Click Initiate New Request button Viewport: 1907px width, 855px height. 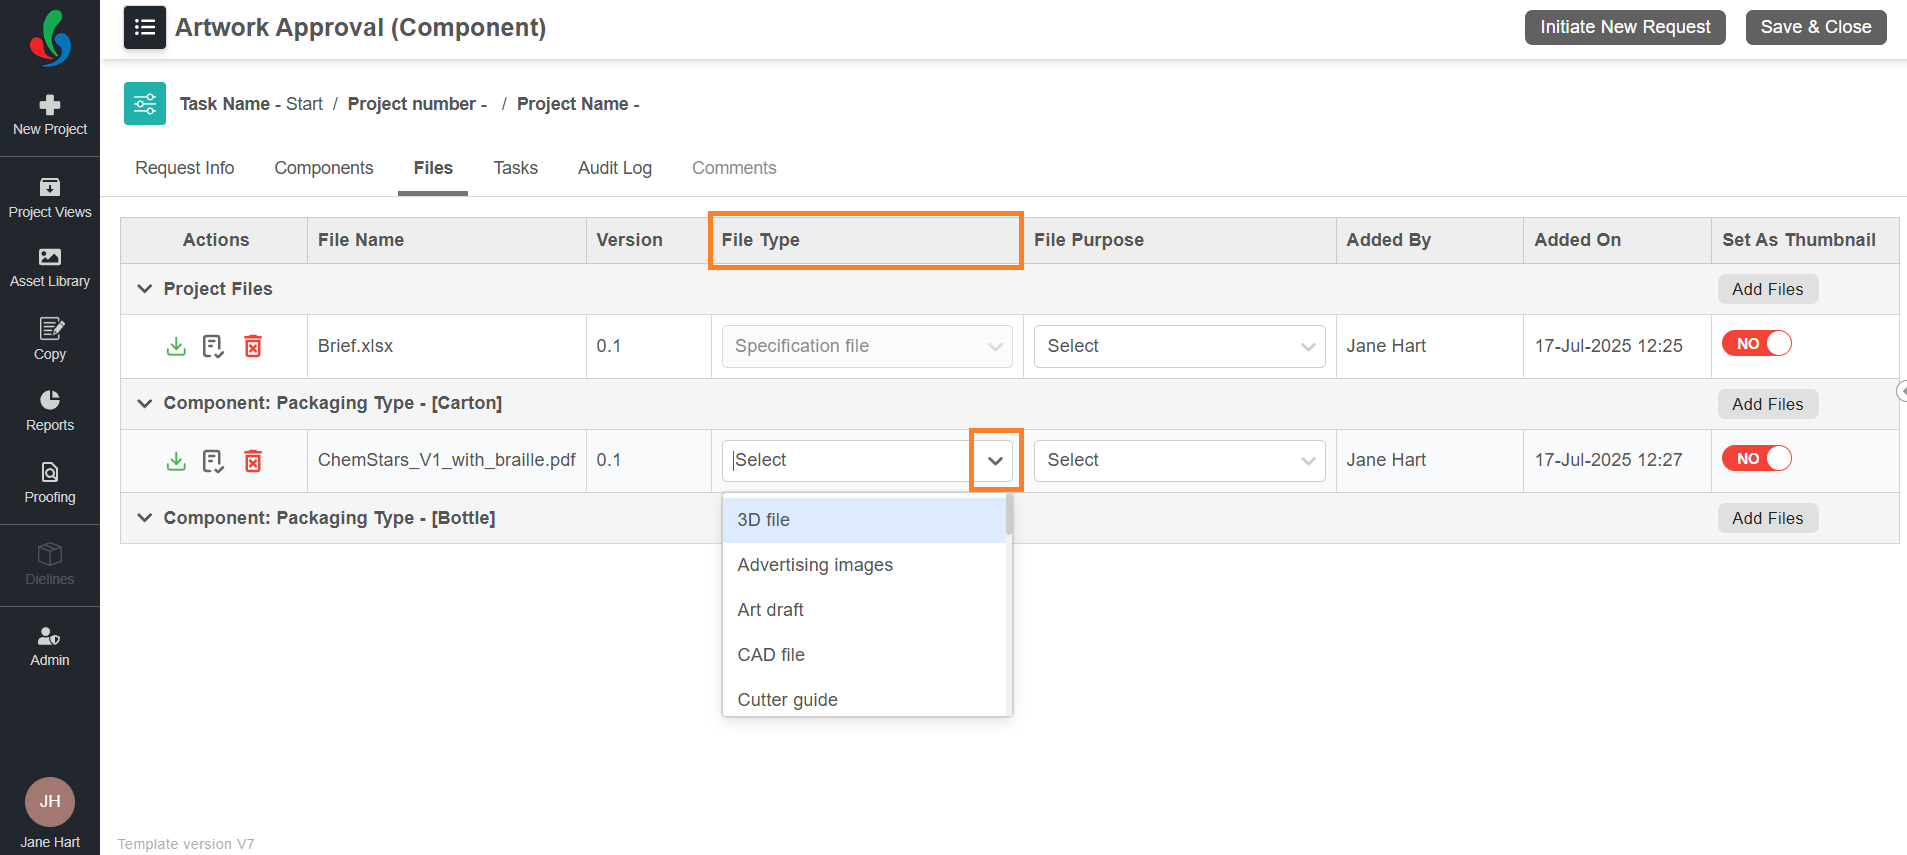coord(1625,27)
